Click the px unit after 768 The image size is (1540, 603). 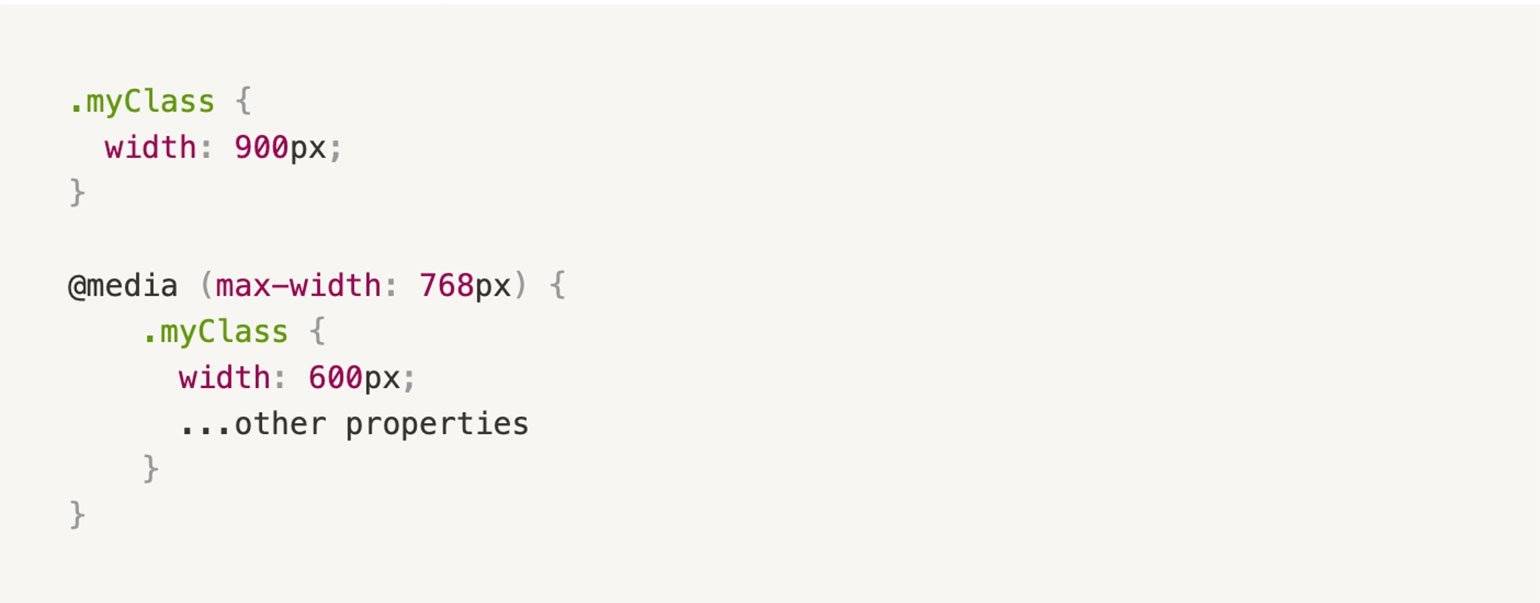pos(493,286)
